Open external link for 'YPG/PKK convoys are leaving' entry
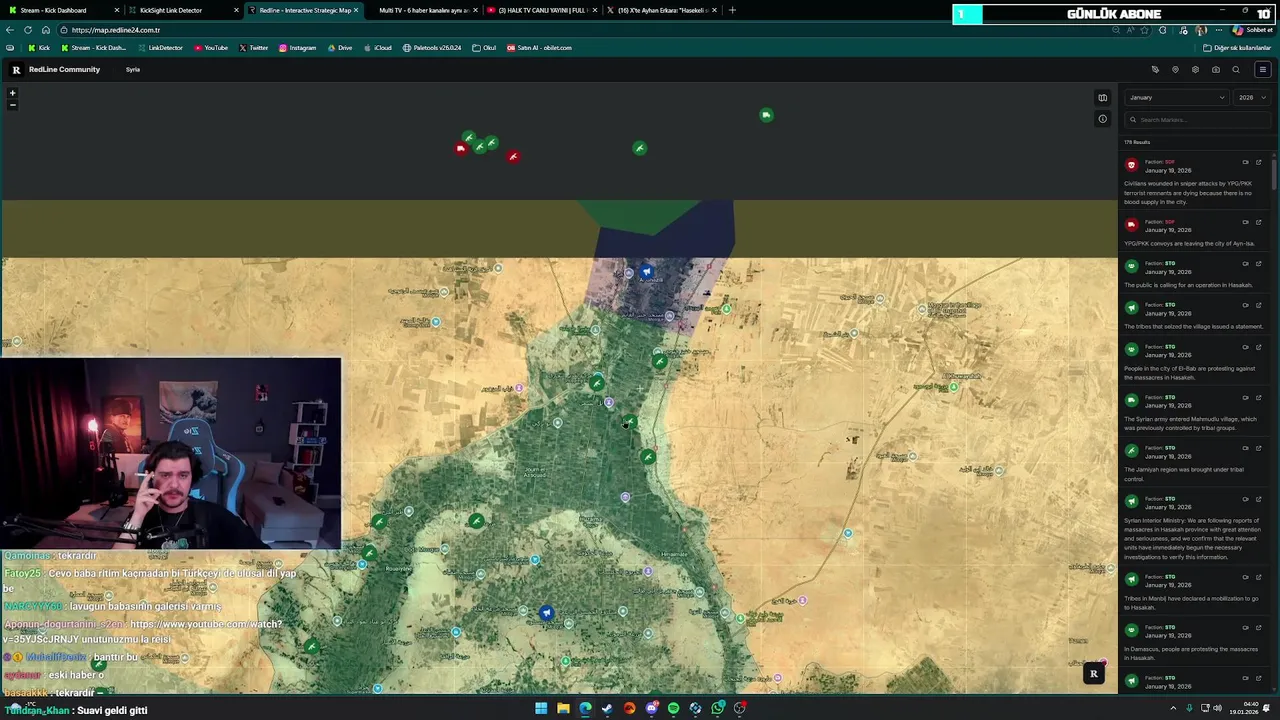Image resolution: width=1280 pixels, height=720 pixels. (1259, 222)
